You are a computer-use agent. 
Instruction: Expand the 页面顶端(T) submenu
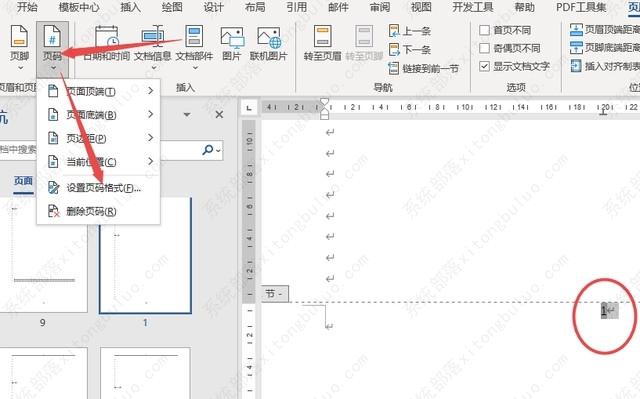pyautogui.click(x=98, y=91)
